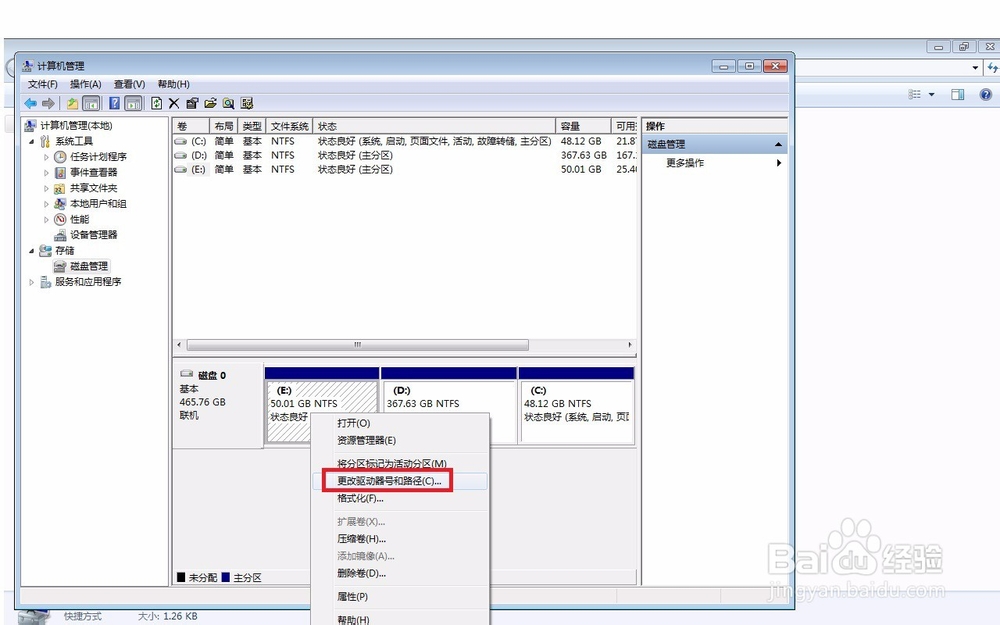Collapse the 磁盘管理 actions section arrow
Viewport: 1000px width, 625px height.
click(x=778, y=145)
